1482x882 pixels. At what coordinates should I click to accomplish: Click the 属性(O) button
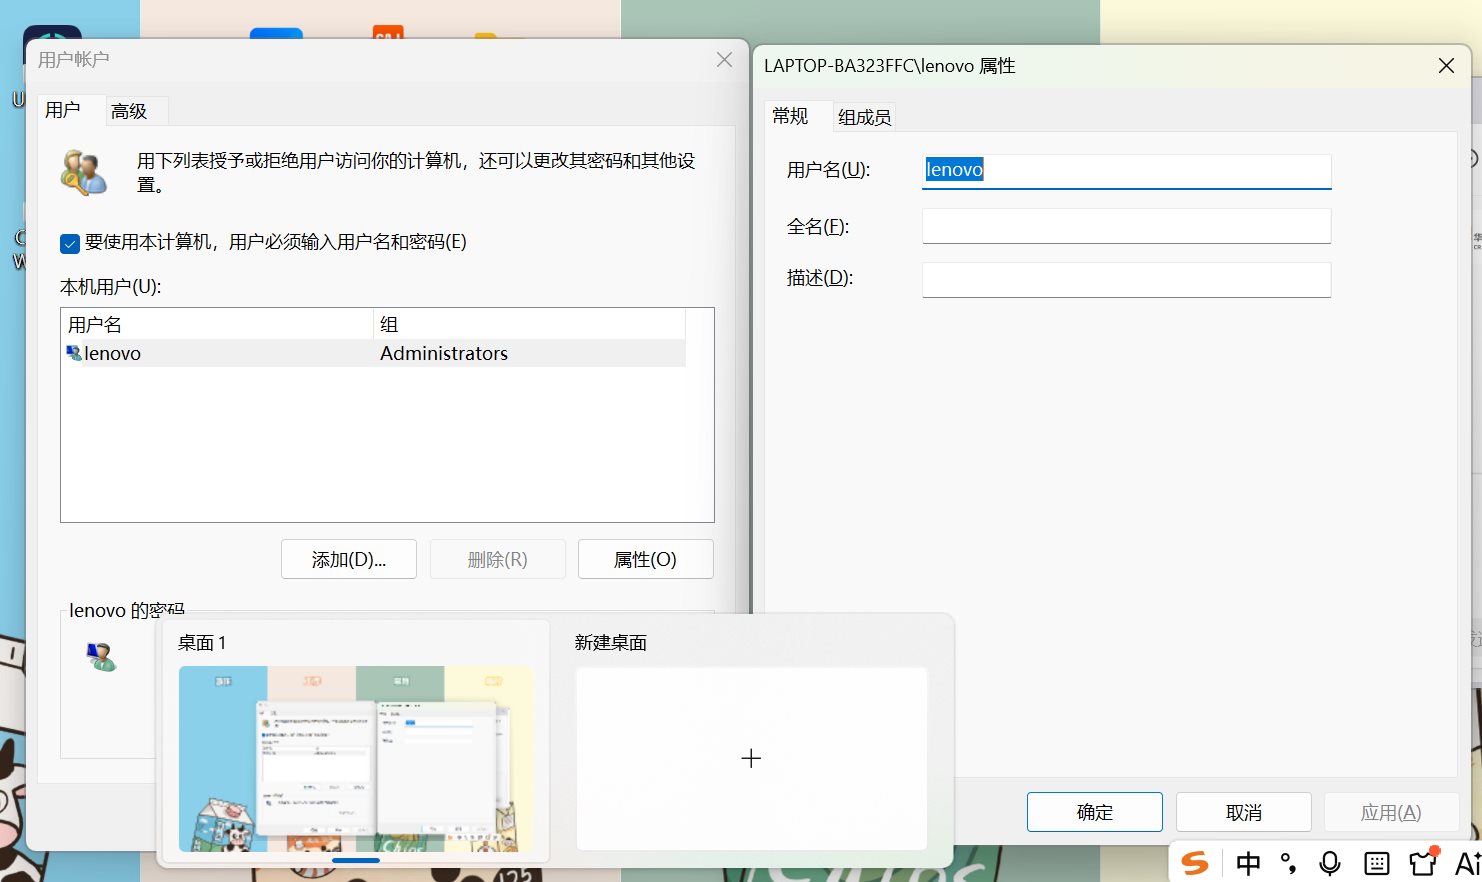(x=645, y=559)
